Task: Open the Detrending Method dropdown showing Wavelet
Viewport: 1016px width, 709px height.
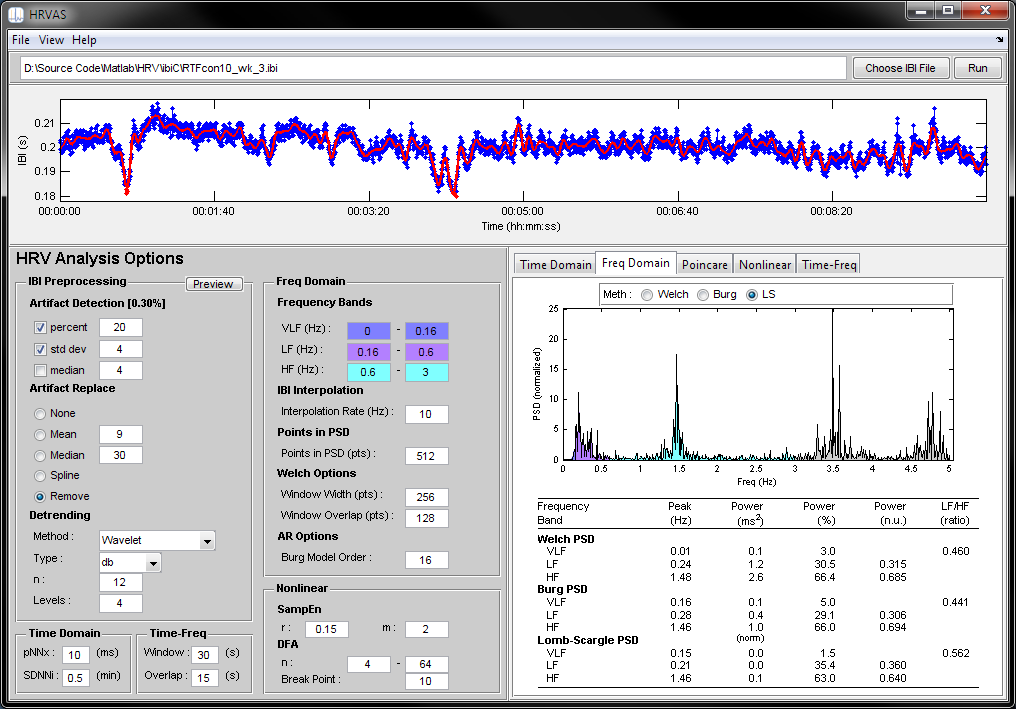Action: pyautogui.click(x=157, y=540)
